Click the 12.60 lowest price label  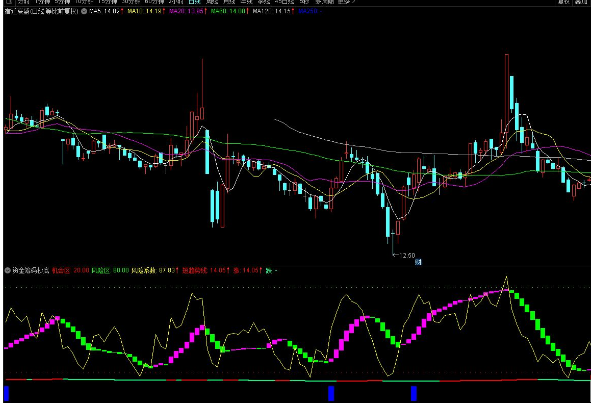[404, 256]
